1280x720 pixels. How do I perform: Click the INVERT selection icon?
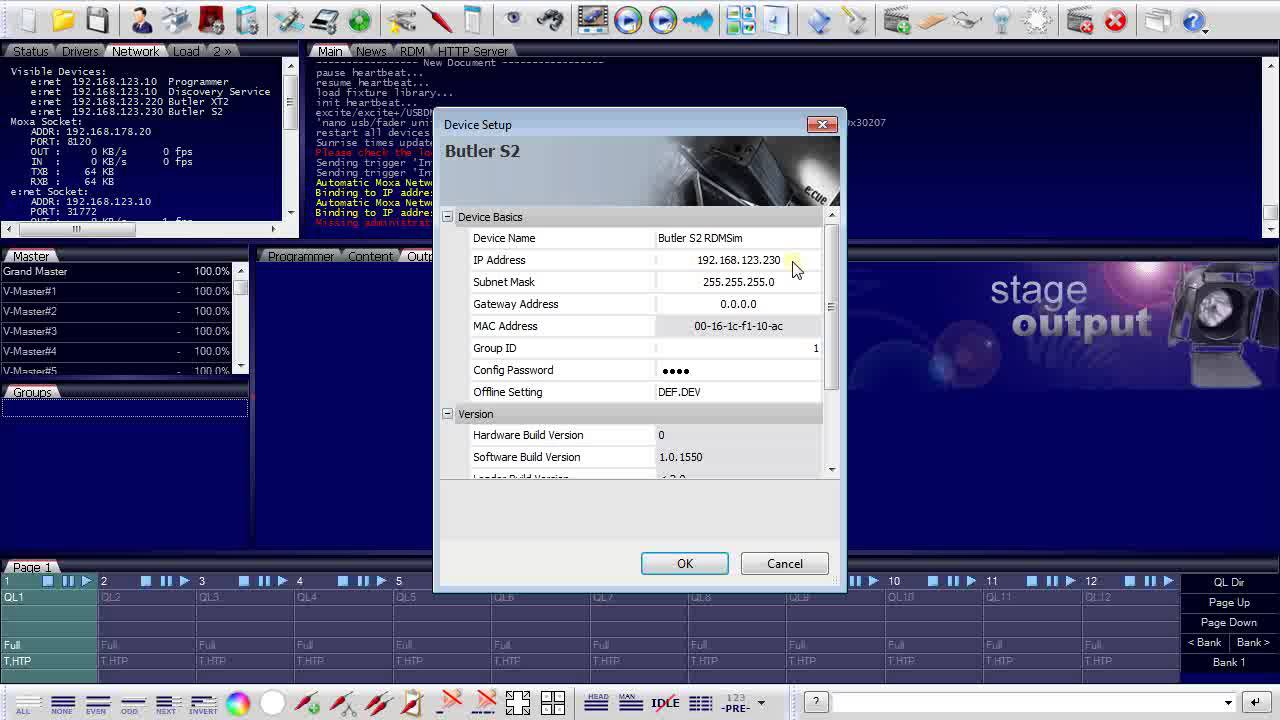coord(203,703)
